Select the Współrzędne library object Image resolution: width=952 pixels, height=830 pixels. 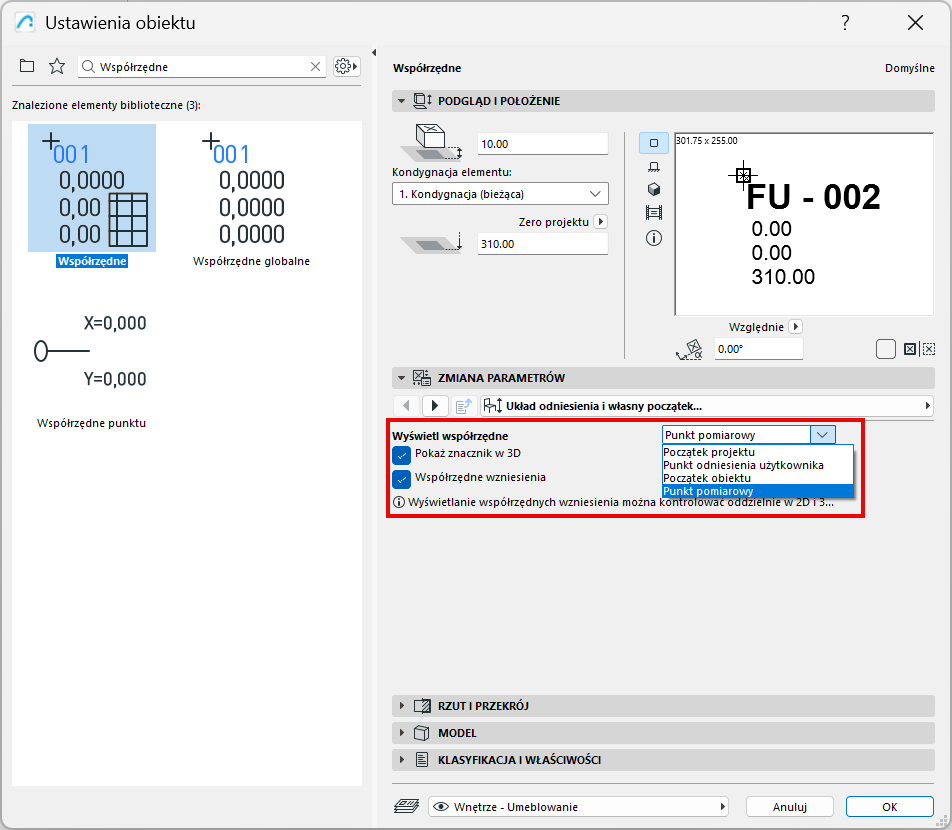point(92,197)
